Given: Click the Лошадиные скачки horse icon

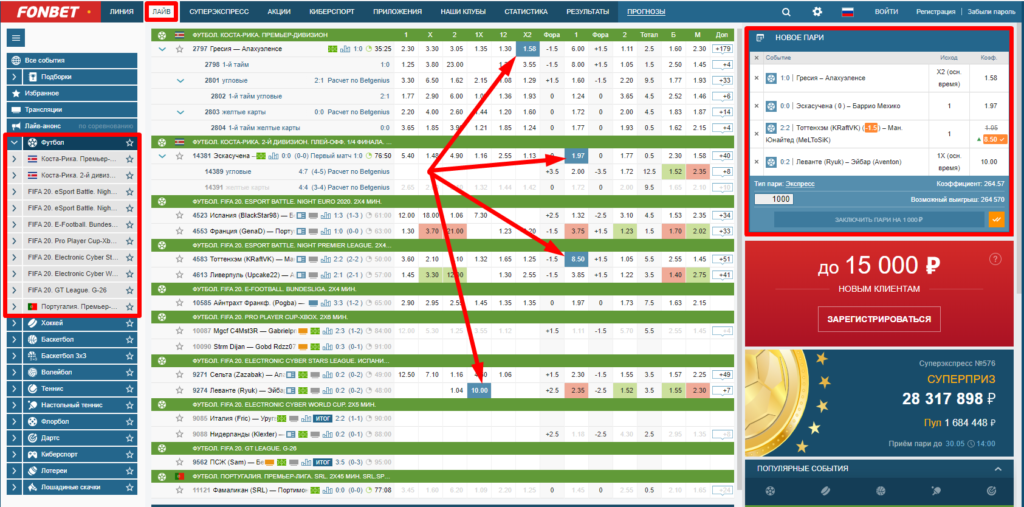Looking at the screenshot, I should click(x=33, y=487).
